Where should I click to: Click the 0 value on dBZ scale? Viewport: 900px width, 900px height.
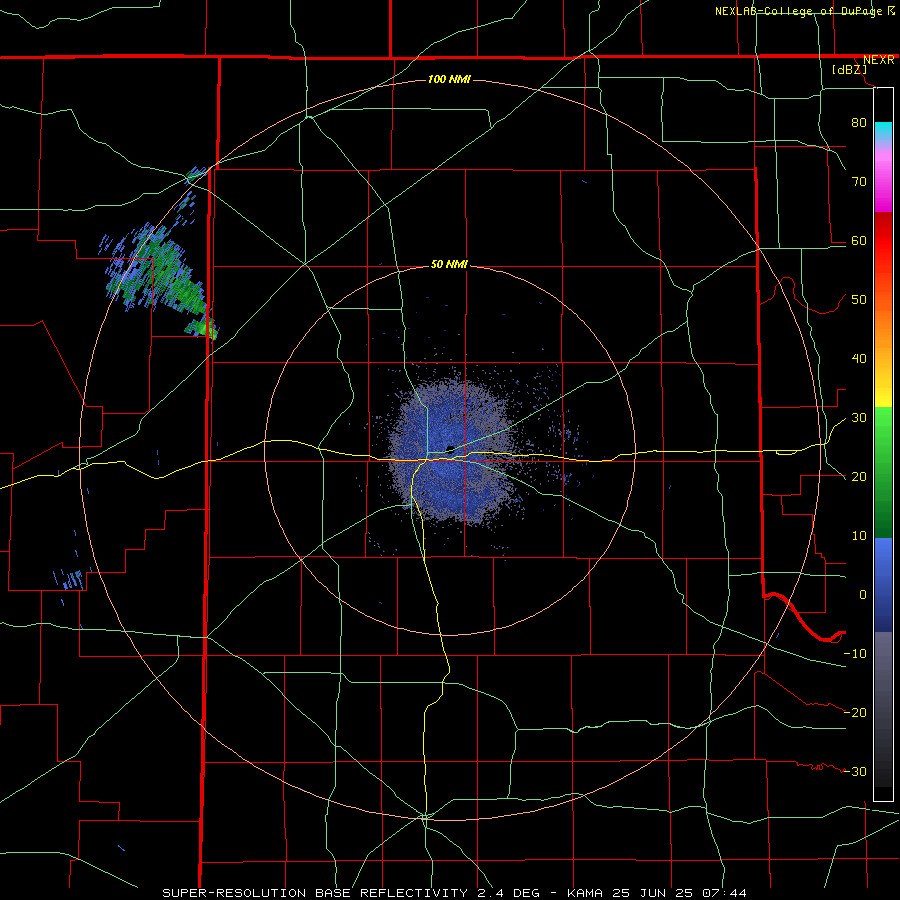pos(863,595)
